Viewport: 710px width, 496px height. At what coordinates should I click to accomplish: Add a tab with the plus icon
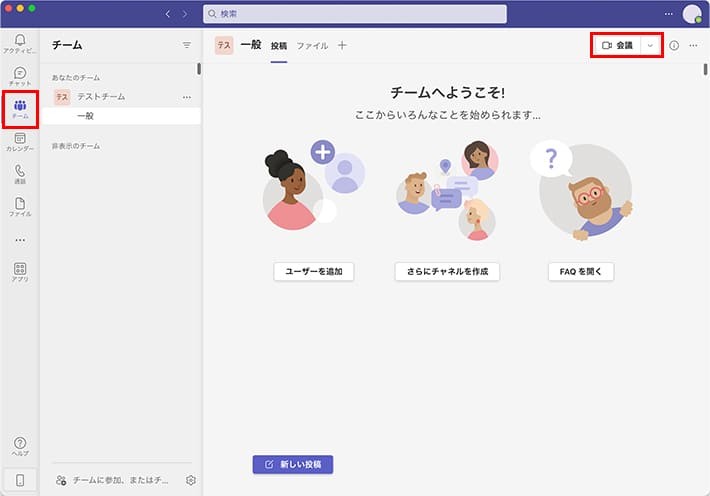[342, 45]
